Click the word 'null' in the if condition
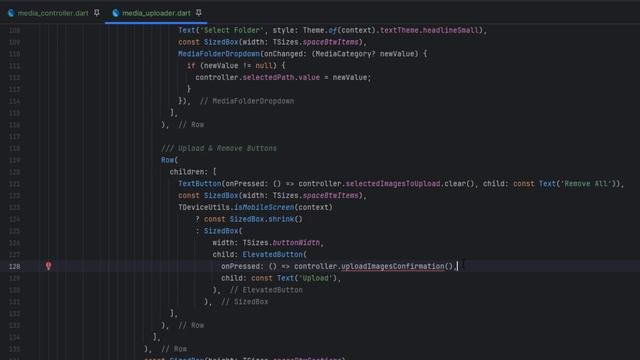Screen dimensions: 640x360 tap(264, 66)
